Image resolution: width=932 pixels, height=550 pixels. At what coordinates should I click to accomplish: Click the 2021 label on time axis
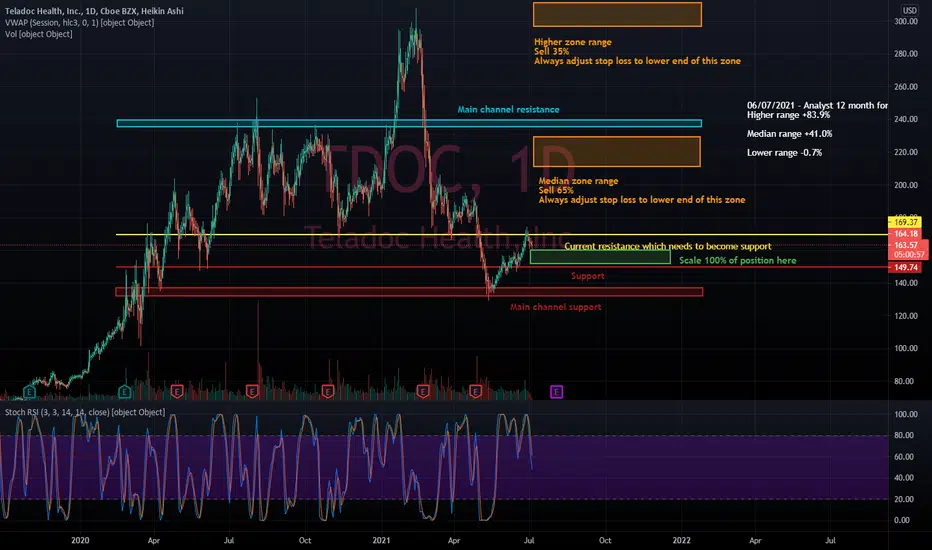pyautogui.click(x=381, y=540)
